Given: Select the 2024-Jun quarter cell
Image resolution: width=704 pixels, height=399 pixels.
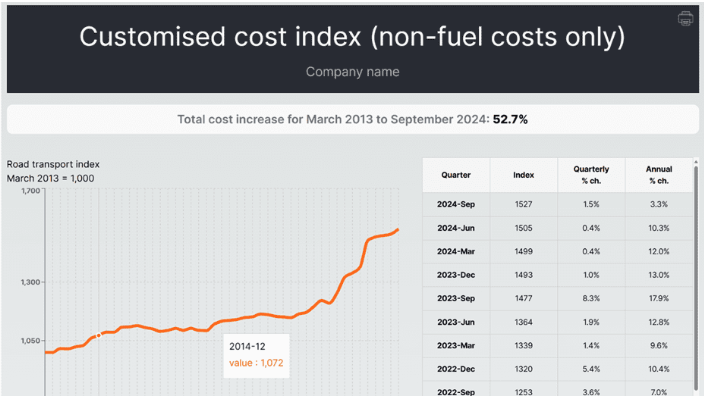Looking at the screenshot, I should point(456,228).
